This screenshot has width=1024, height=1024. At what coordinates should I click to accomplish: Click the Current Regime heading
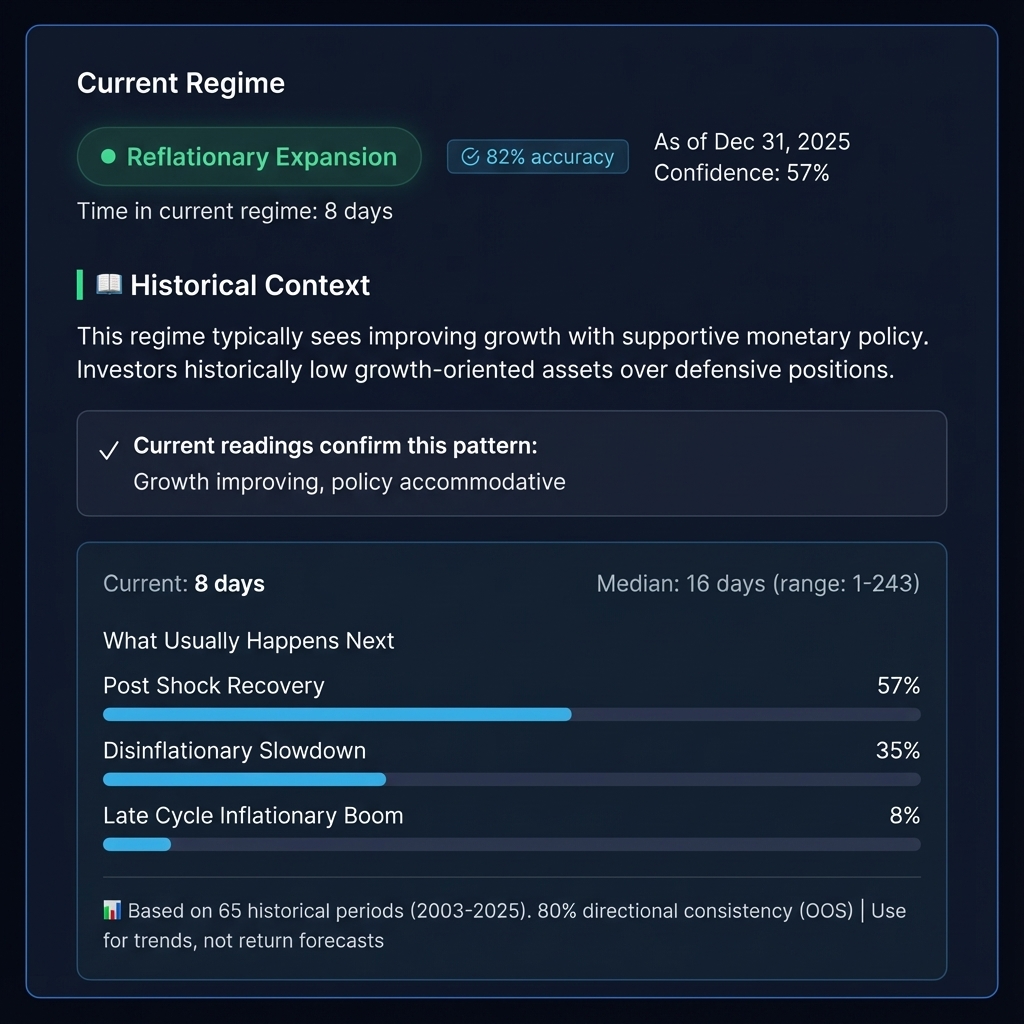coord(181,84)
